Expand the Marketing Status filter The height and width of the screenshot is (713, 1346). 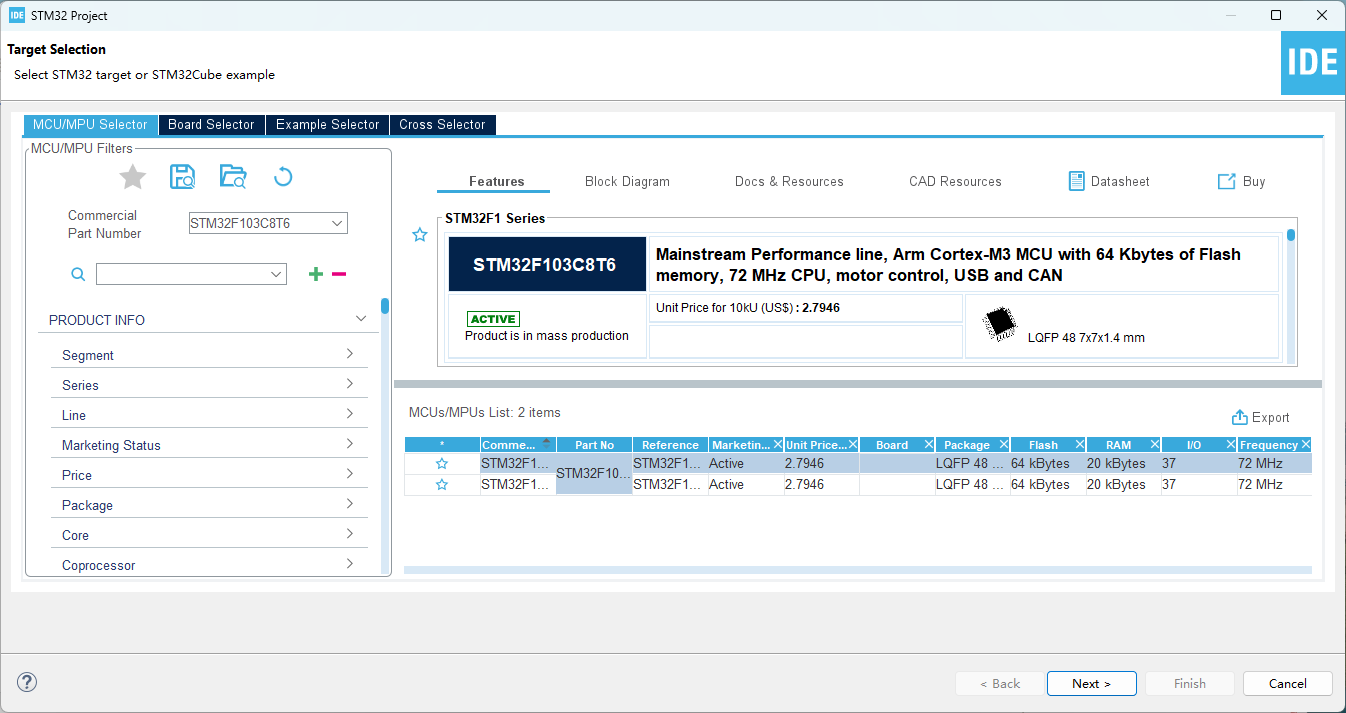(350, 444)
